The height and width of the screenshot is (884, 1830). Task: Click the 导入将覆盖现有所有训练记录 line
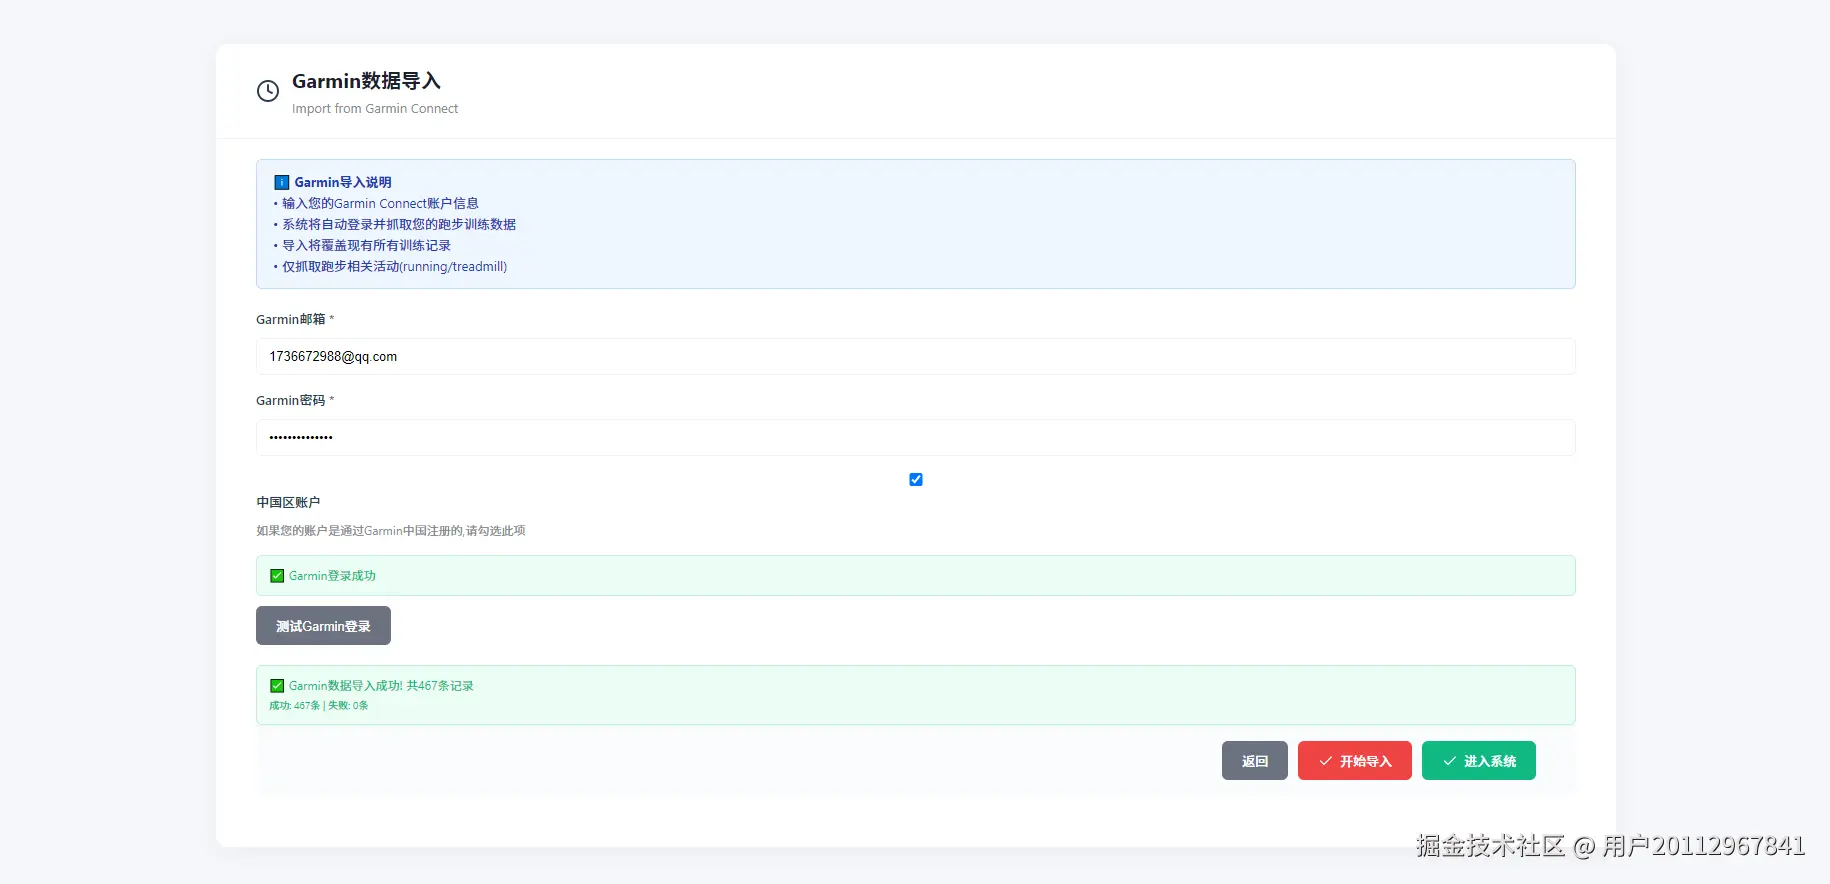coord(366,246)
